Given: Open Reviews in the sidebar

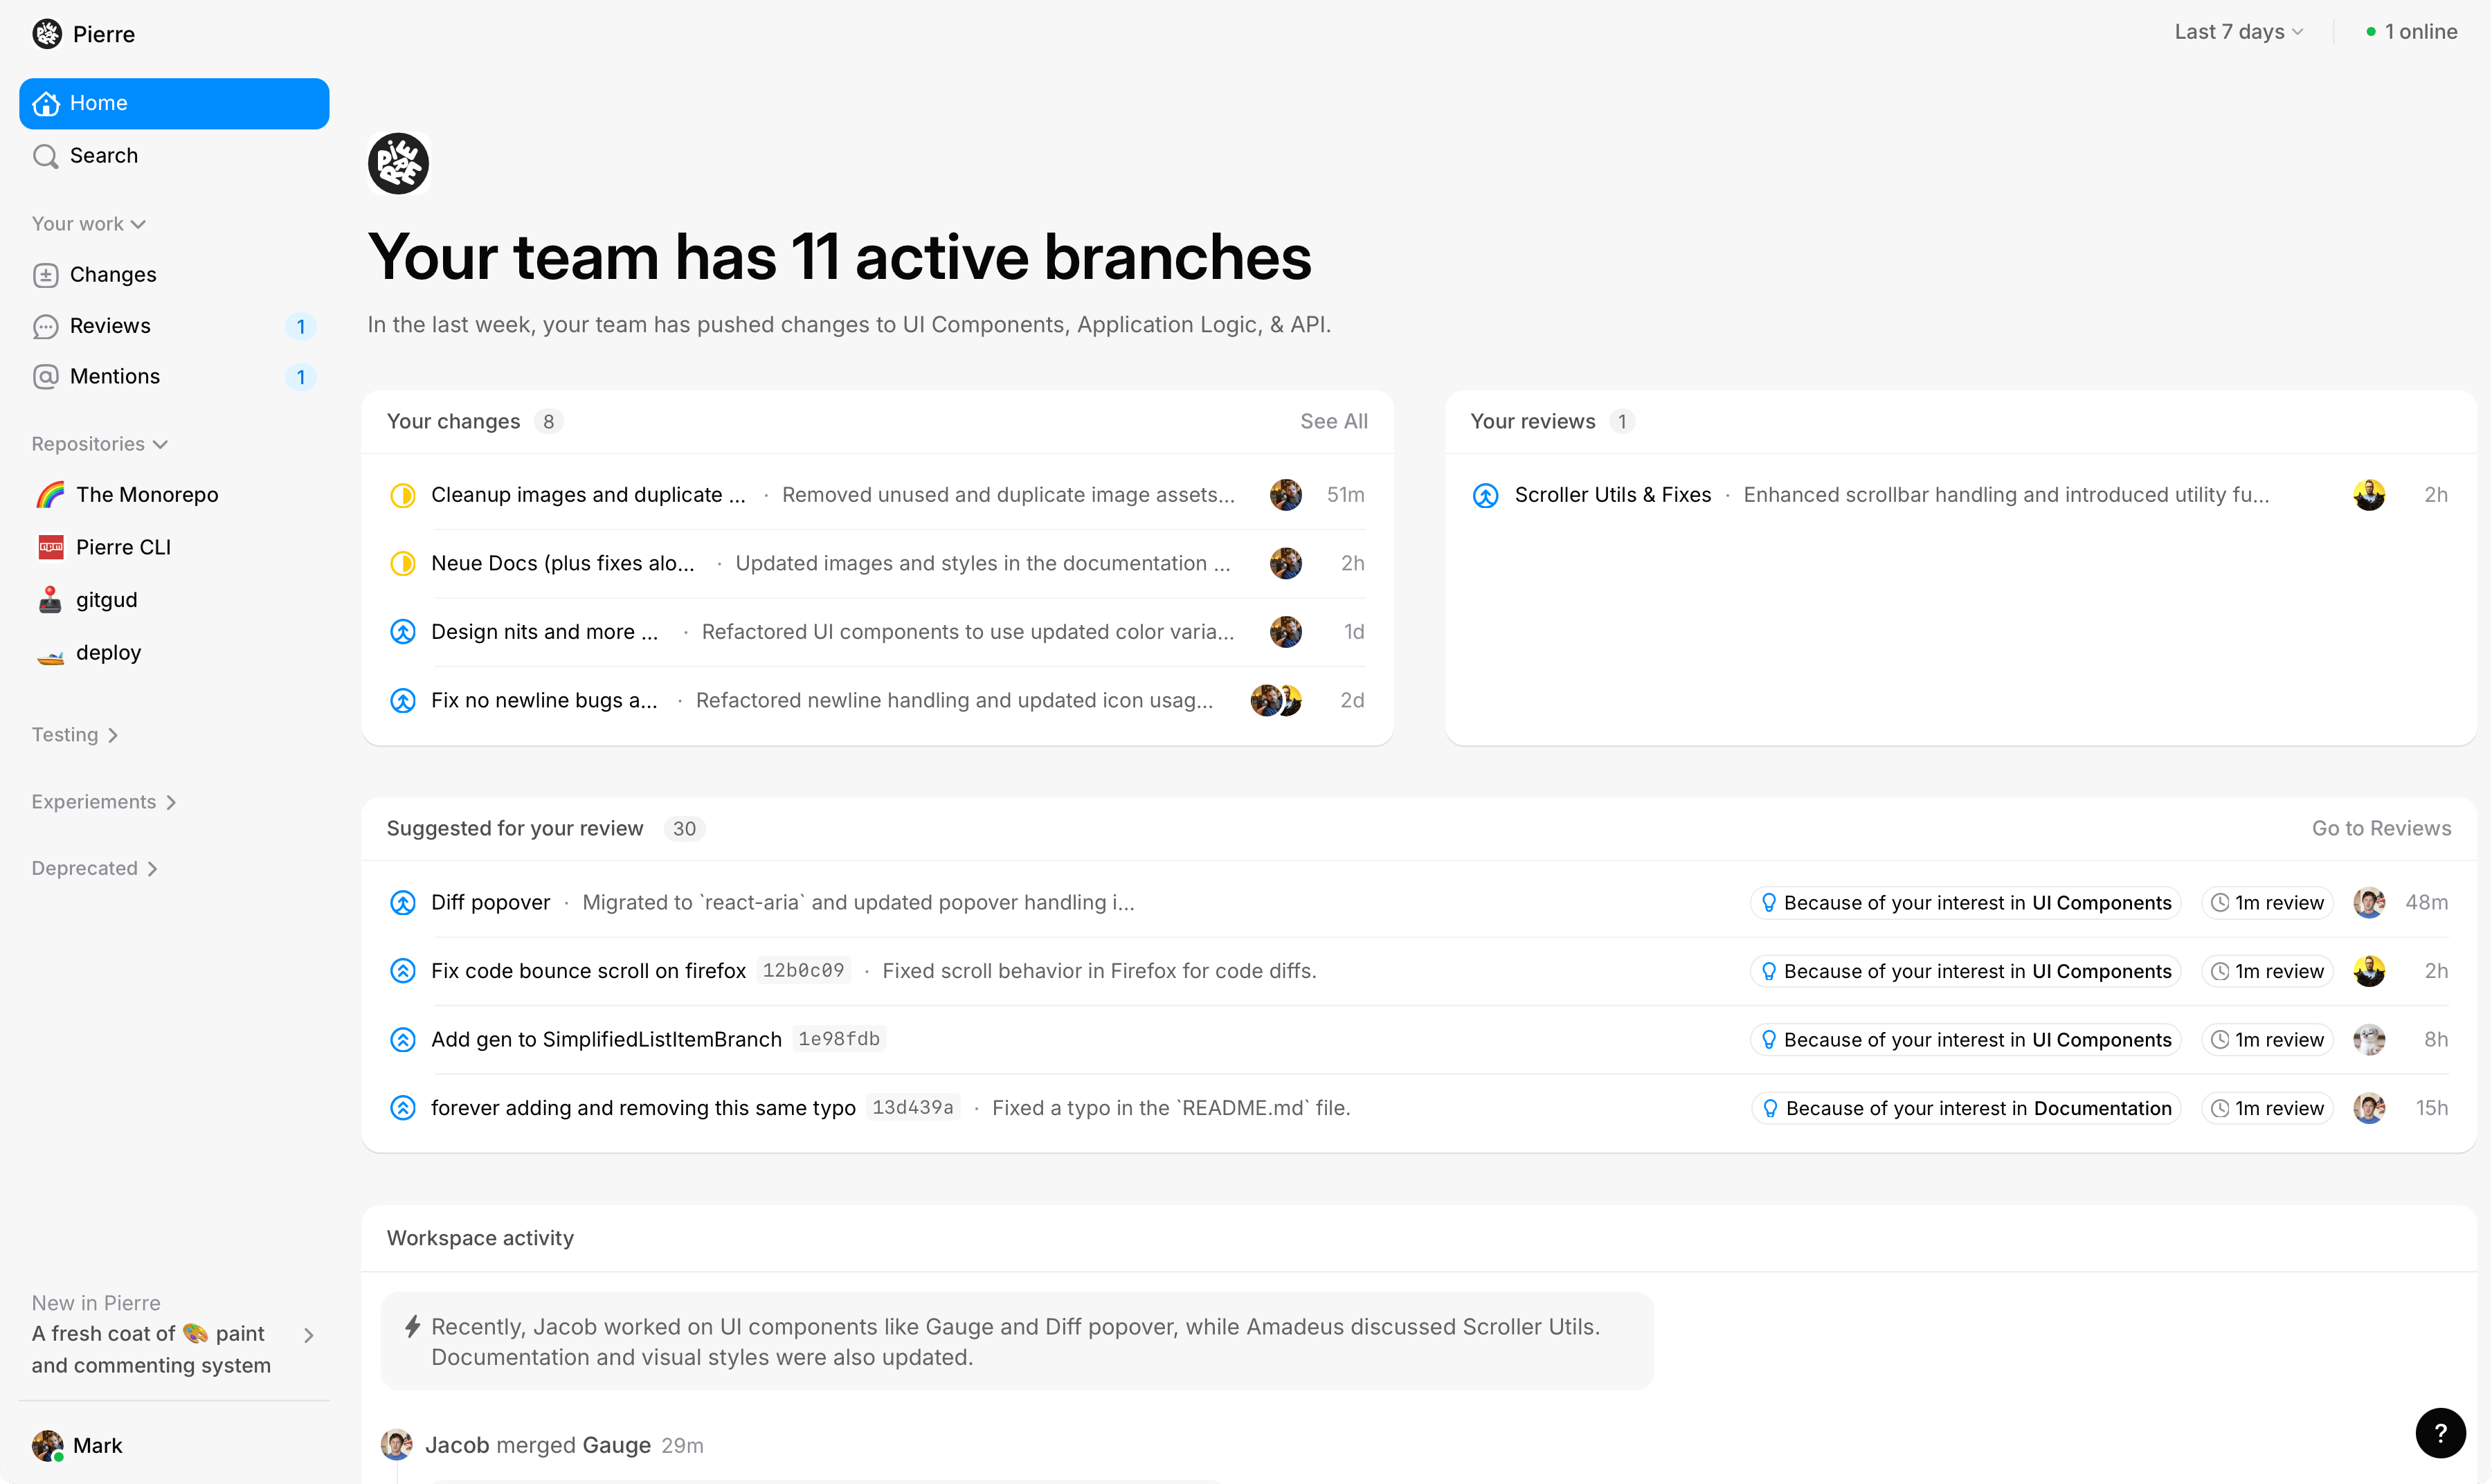Looking at the screenshot, I should (x=110, y=326).
